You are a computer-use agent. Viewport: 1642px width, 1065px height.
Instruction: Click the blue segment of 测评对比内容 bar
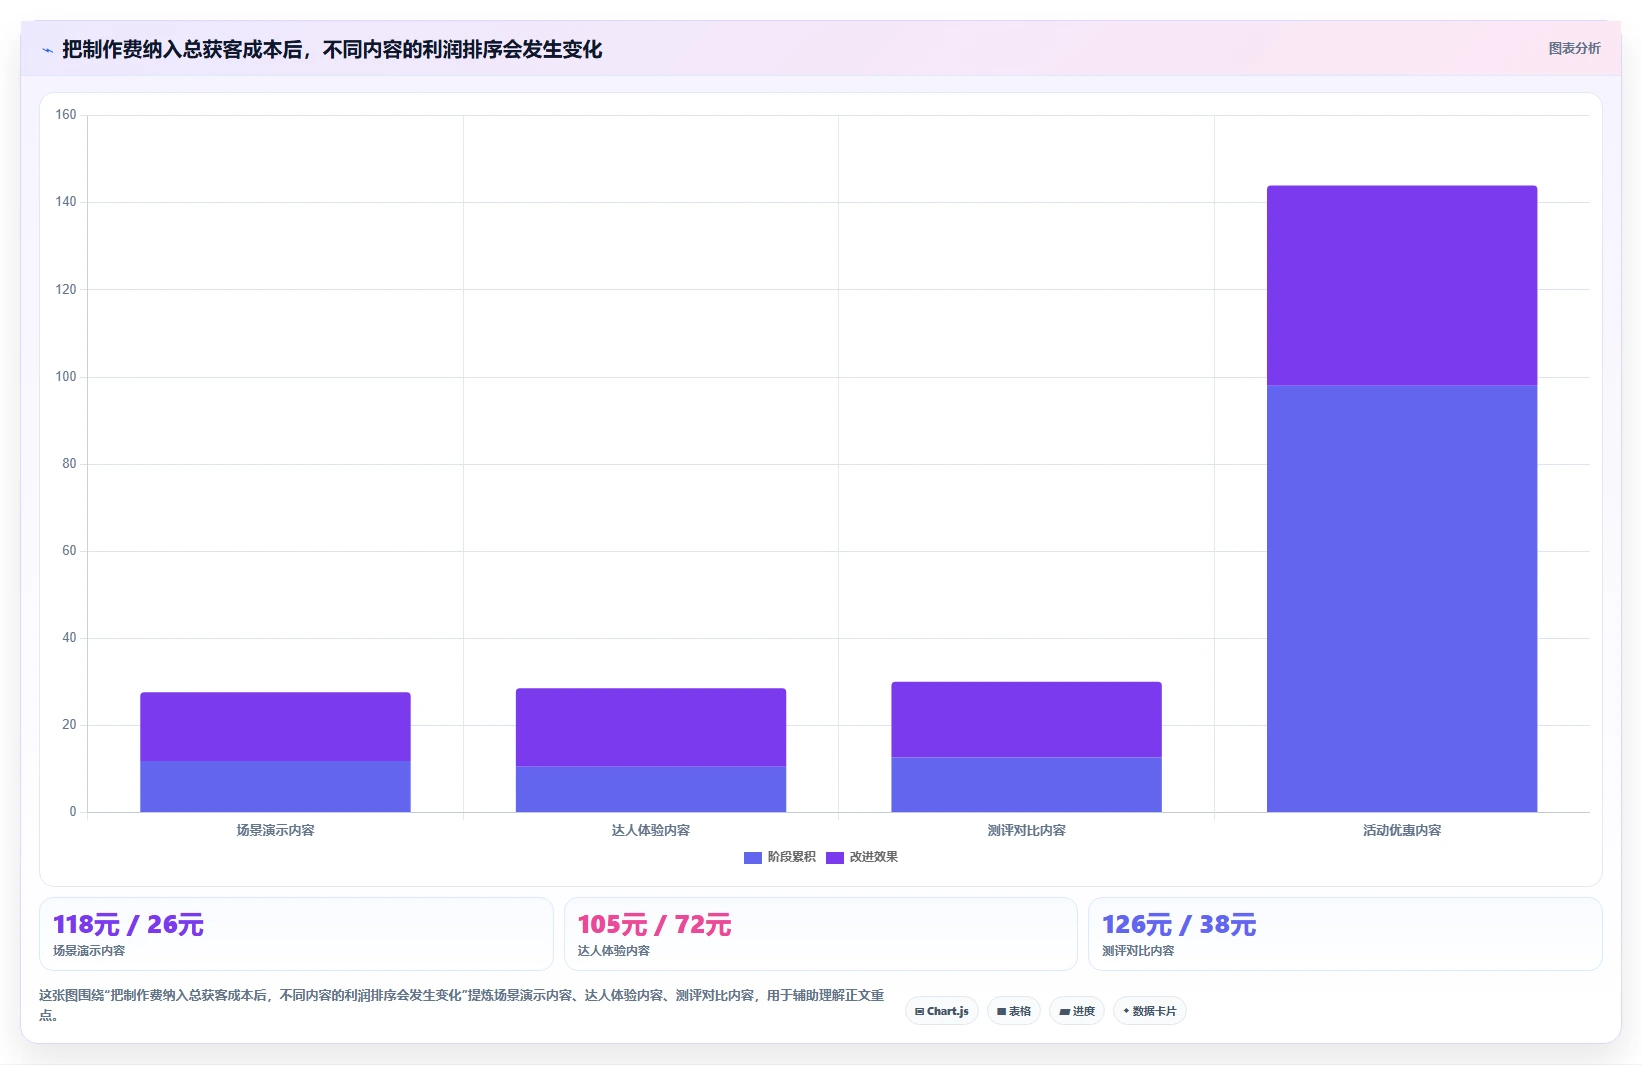click(x=1026, y=785)
